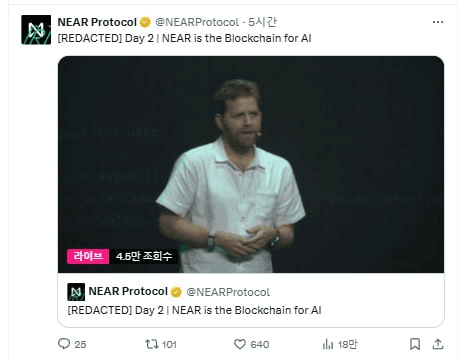Click the 101 reposts count
The height and width of the screenshot is (360, 469).
pyautogui.click(x=169, y=344)
